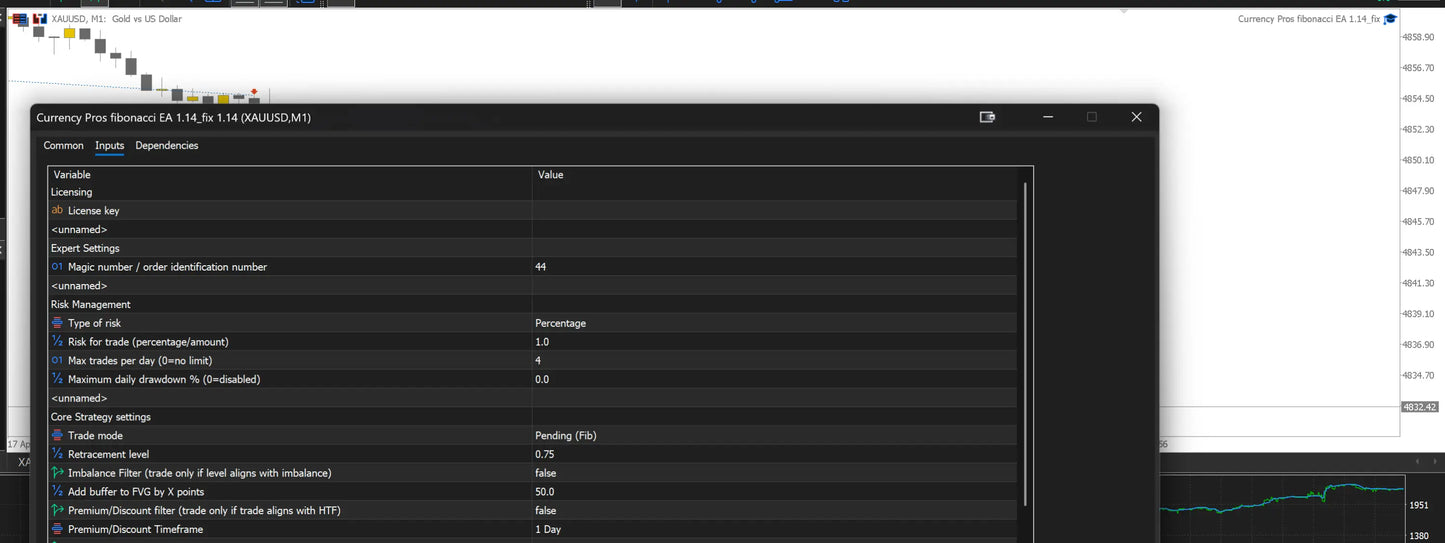This screenshot has width=1445, height=543.
Task: Open the Trade mode Pending (Fib) dropdown
Action: pyautogui.click(x=774, y=435)
